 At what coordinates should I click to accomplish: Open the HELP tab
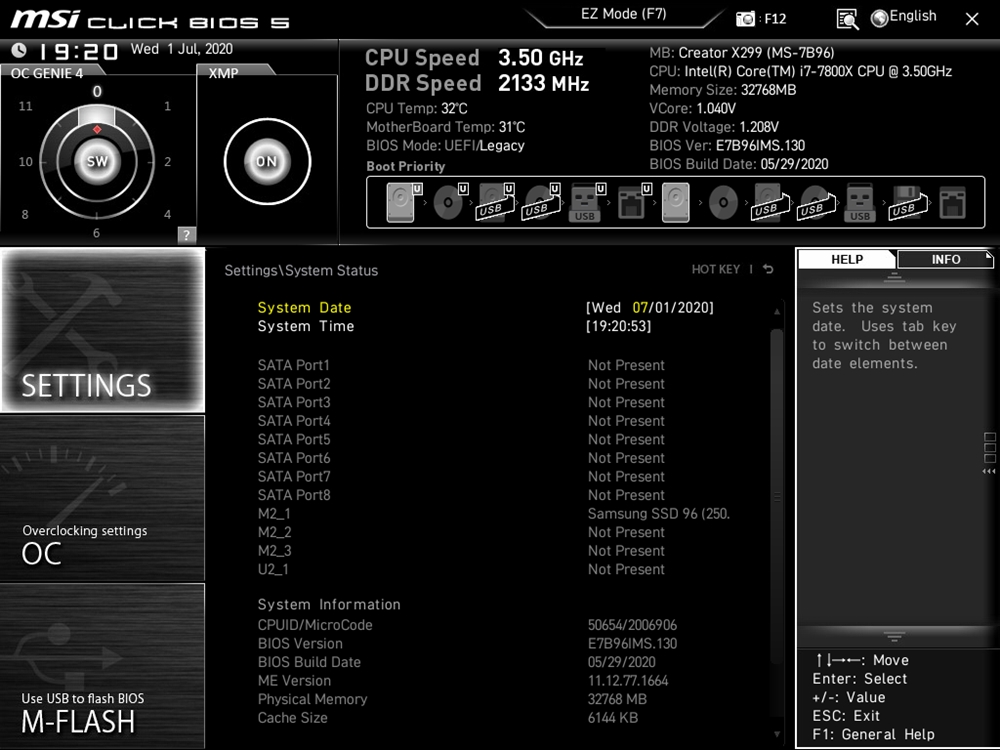point(847,259)
